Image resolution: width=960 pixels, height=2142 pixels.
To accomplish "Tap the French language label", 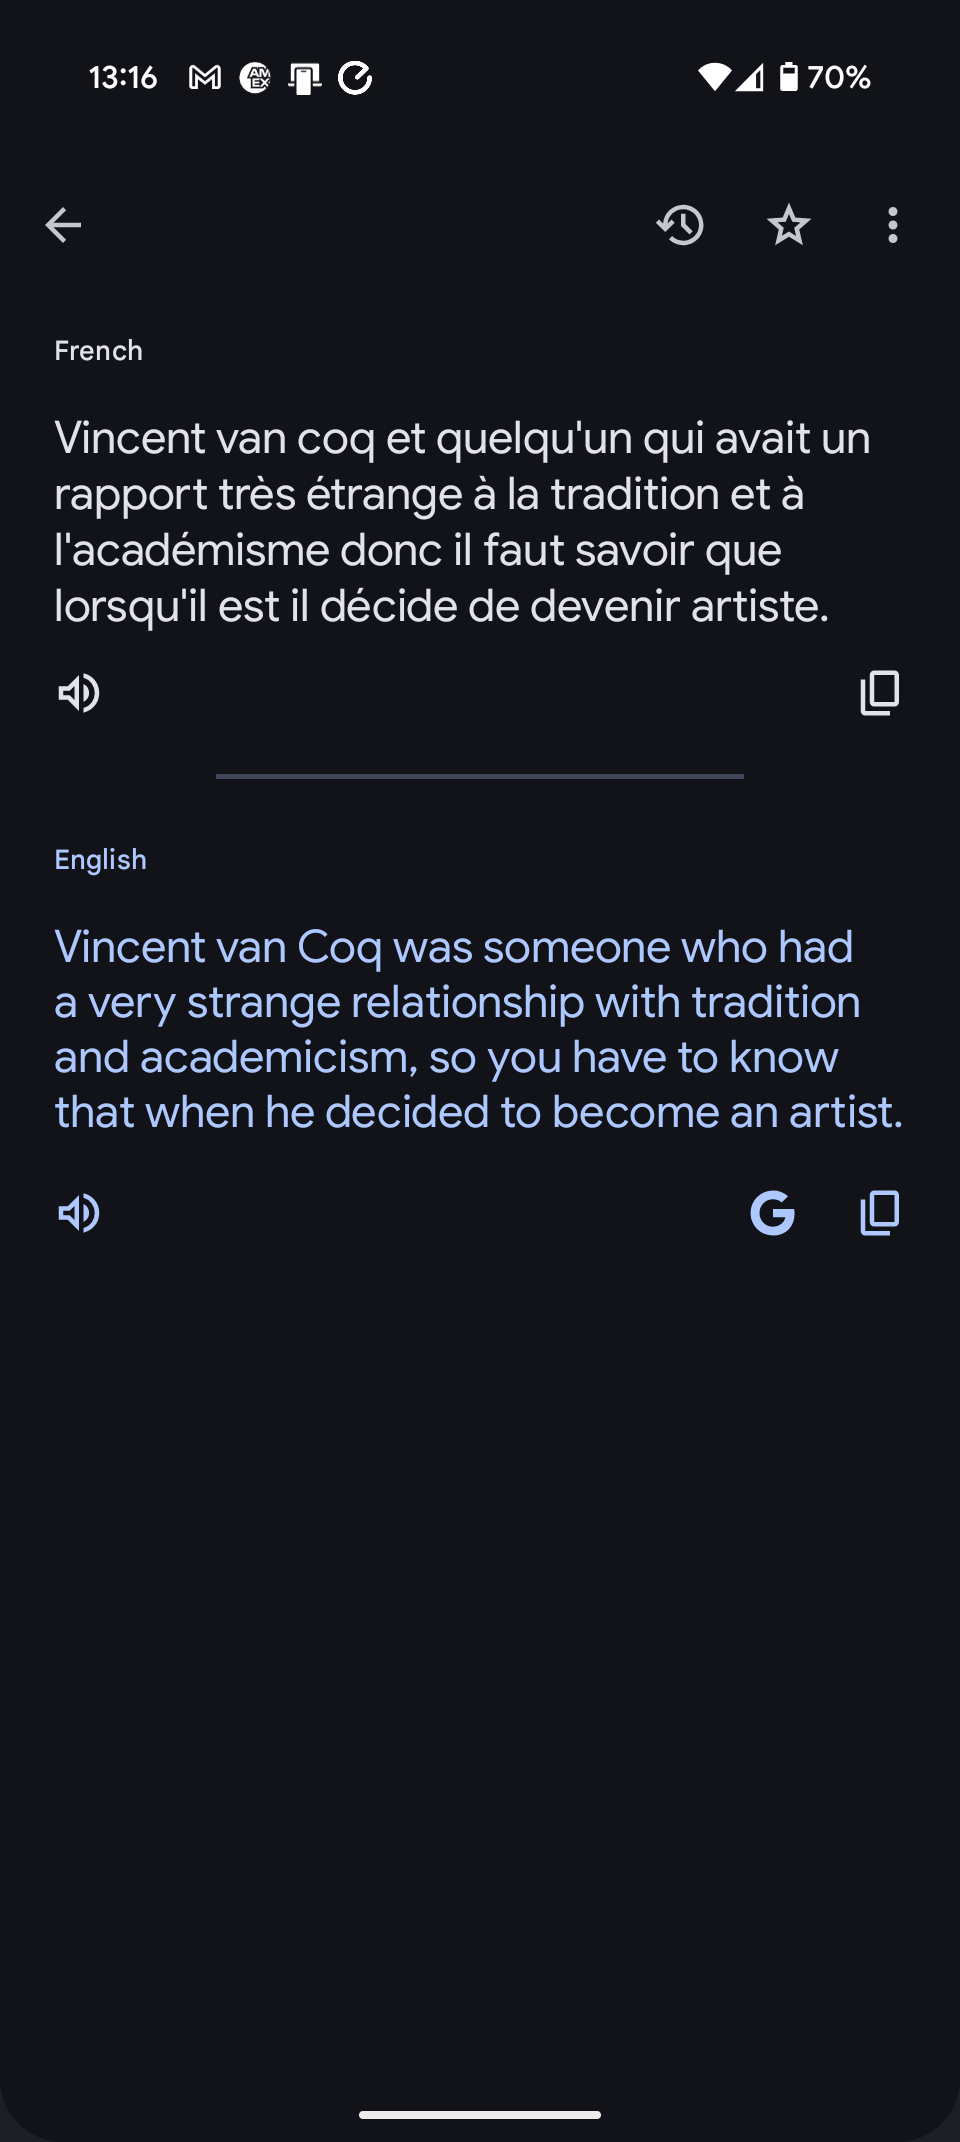I will (98, 351).
